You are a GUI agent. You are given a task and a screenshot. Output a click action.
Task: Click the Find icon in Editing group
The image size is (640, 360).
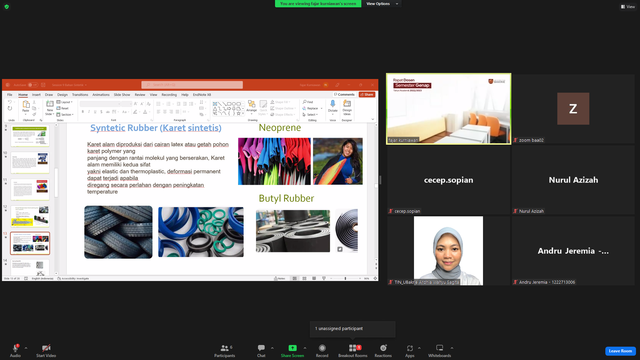tap(308, 102)
